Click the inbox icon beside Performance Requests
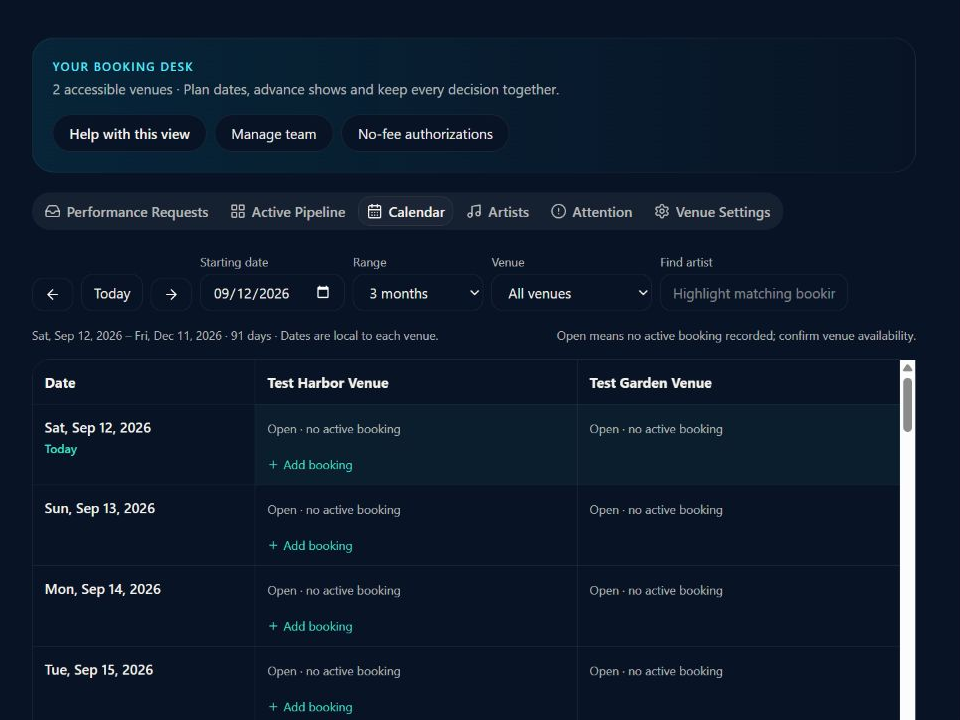The image size is (960, 720). click(x=53, y=212)
